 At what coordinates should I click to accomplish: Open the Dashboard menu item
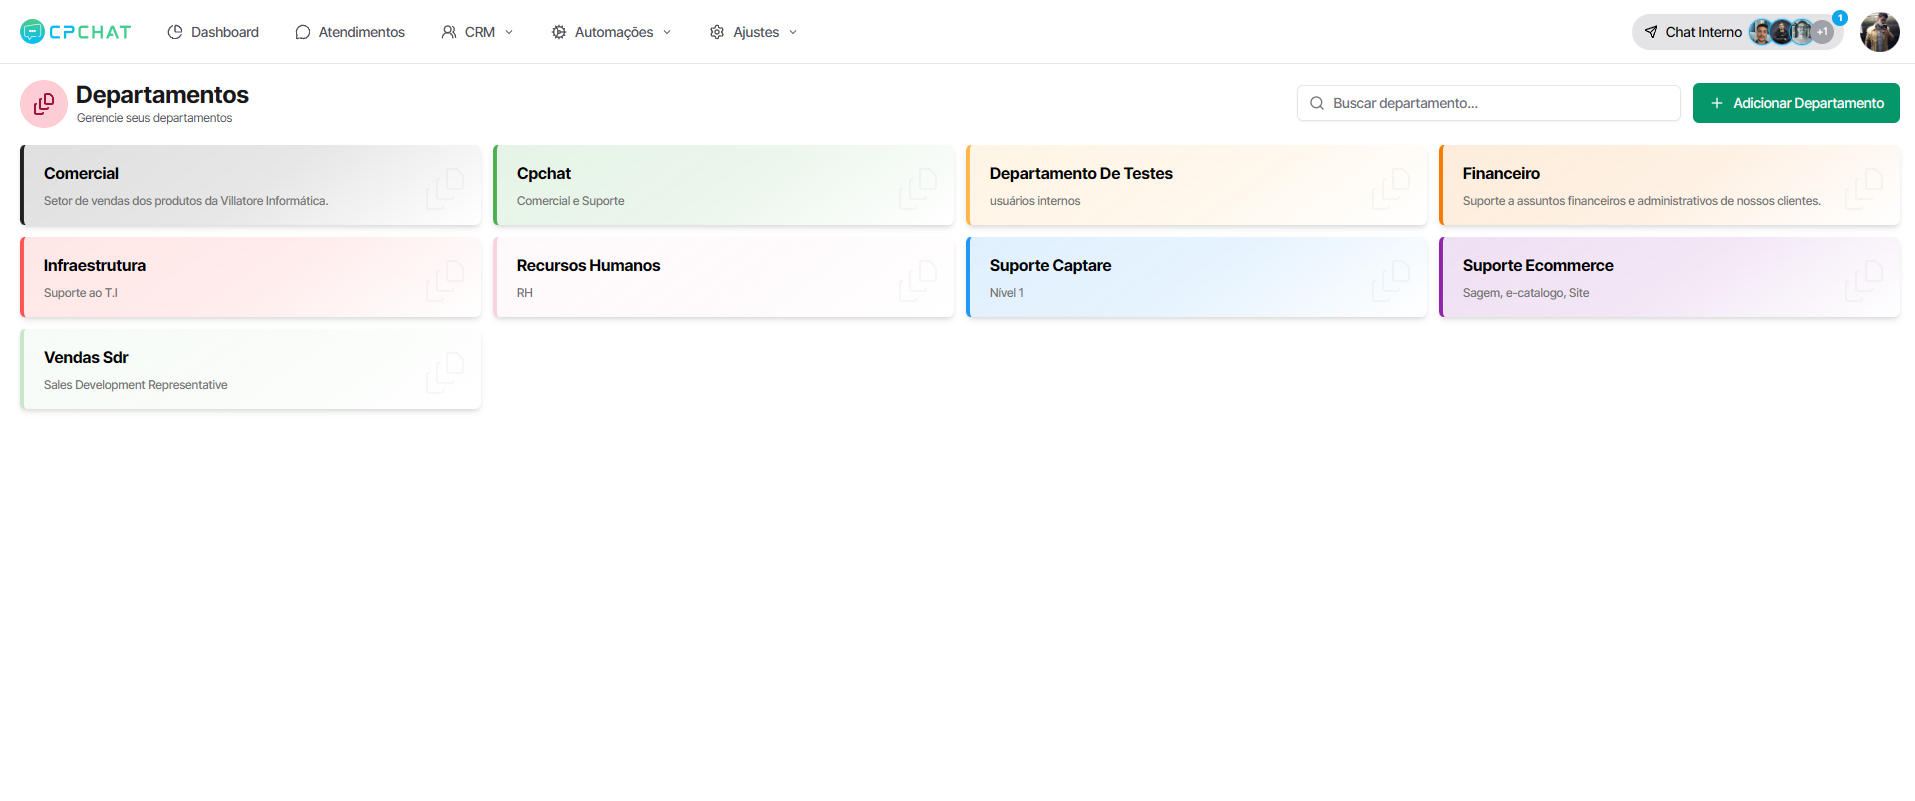tap(212, 32)
